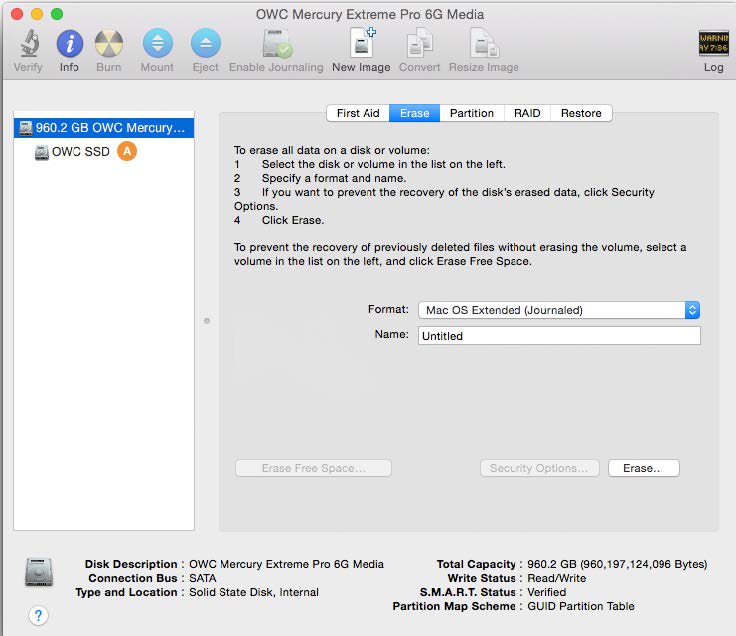Click the sidebar split divider handle
This screenshot has height=636, width=736.
pyautogui.click(x=207, y=321)
